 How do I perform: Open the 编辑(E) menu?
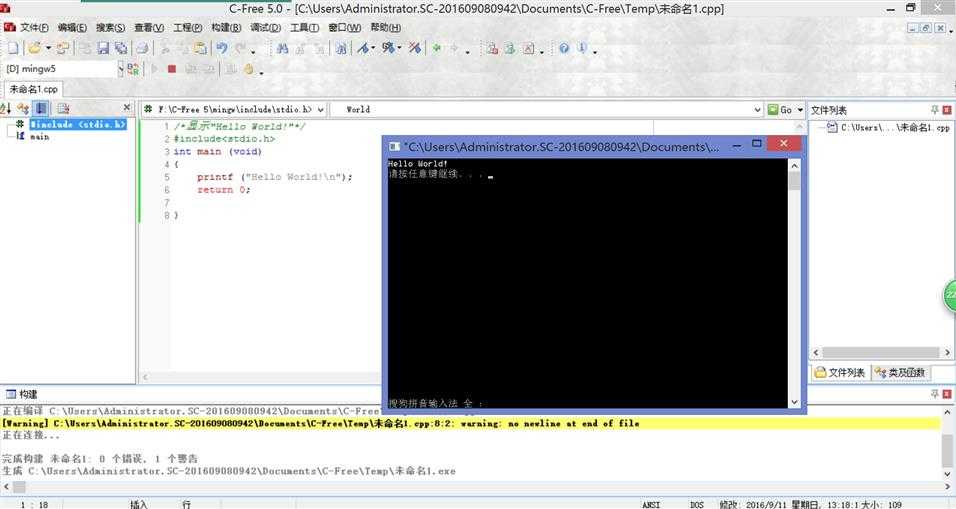tap(72, 27)
